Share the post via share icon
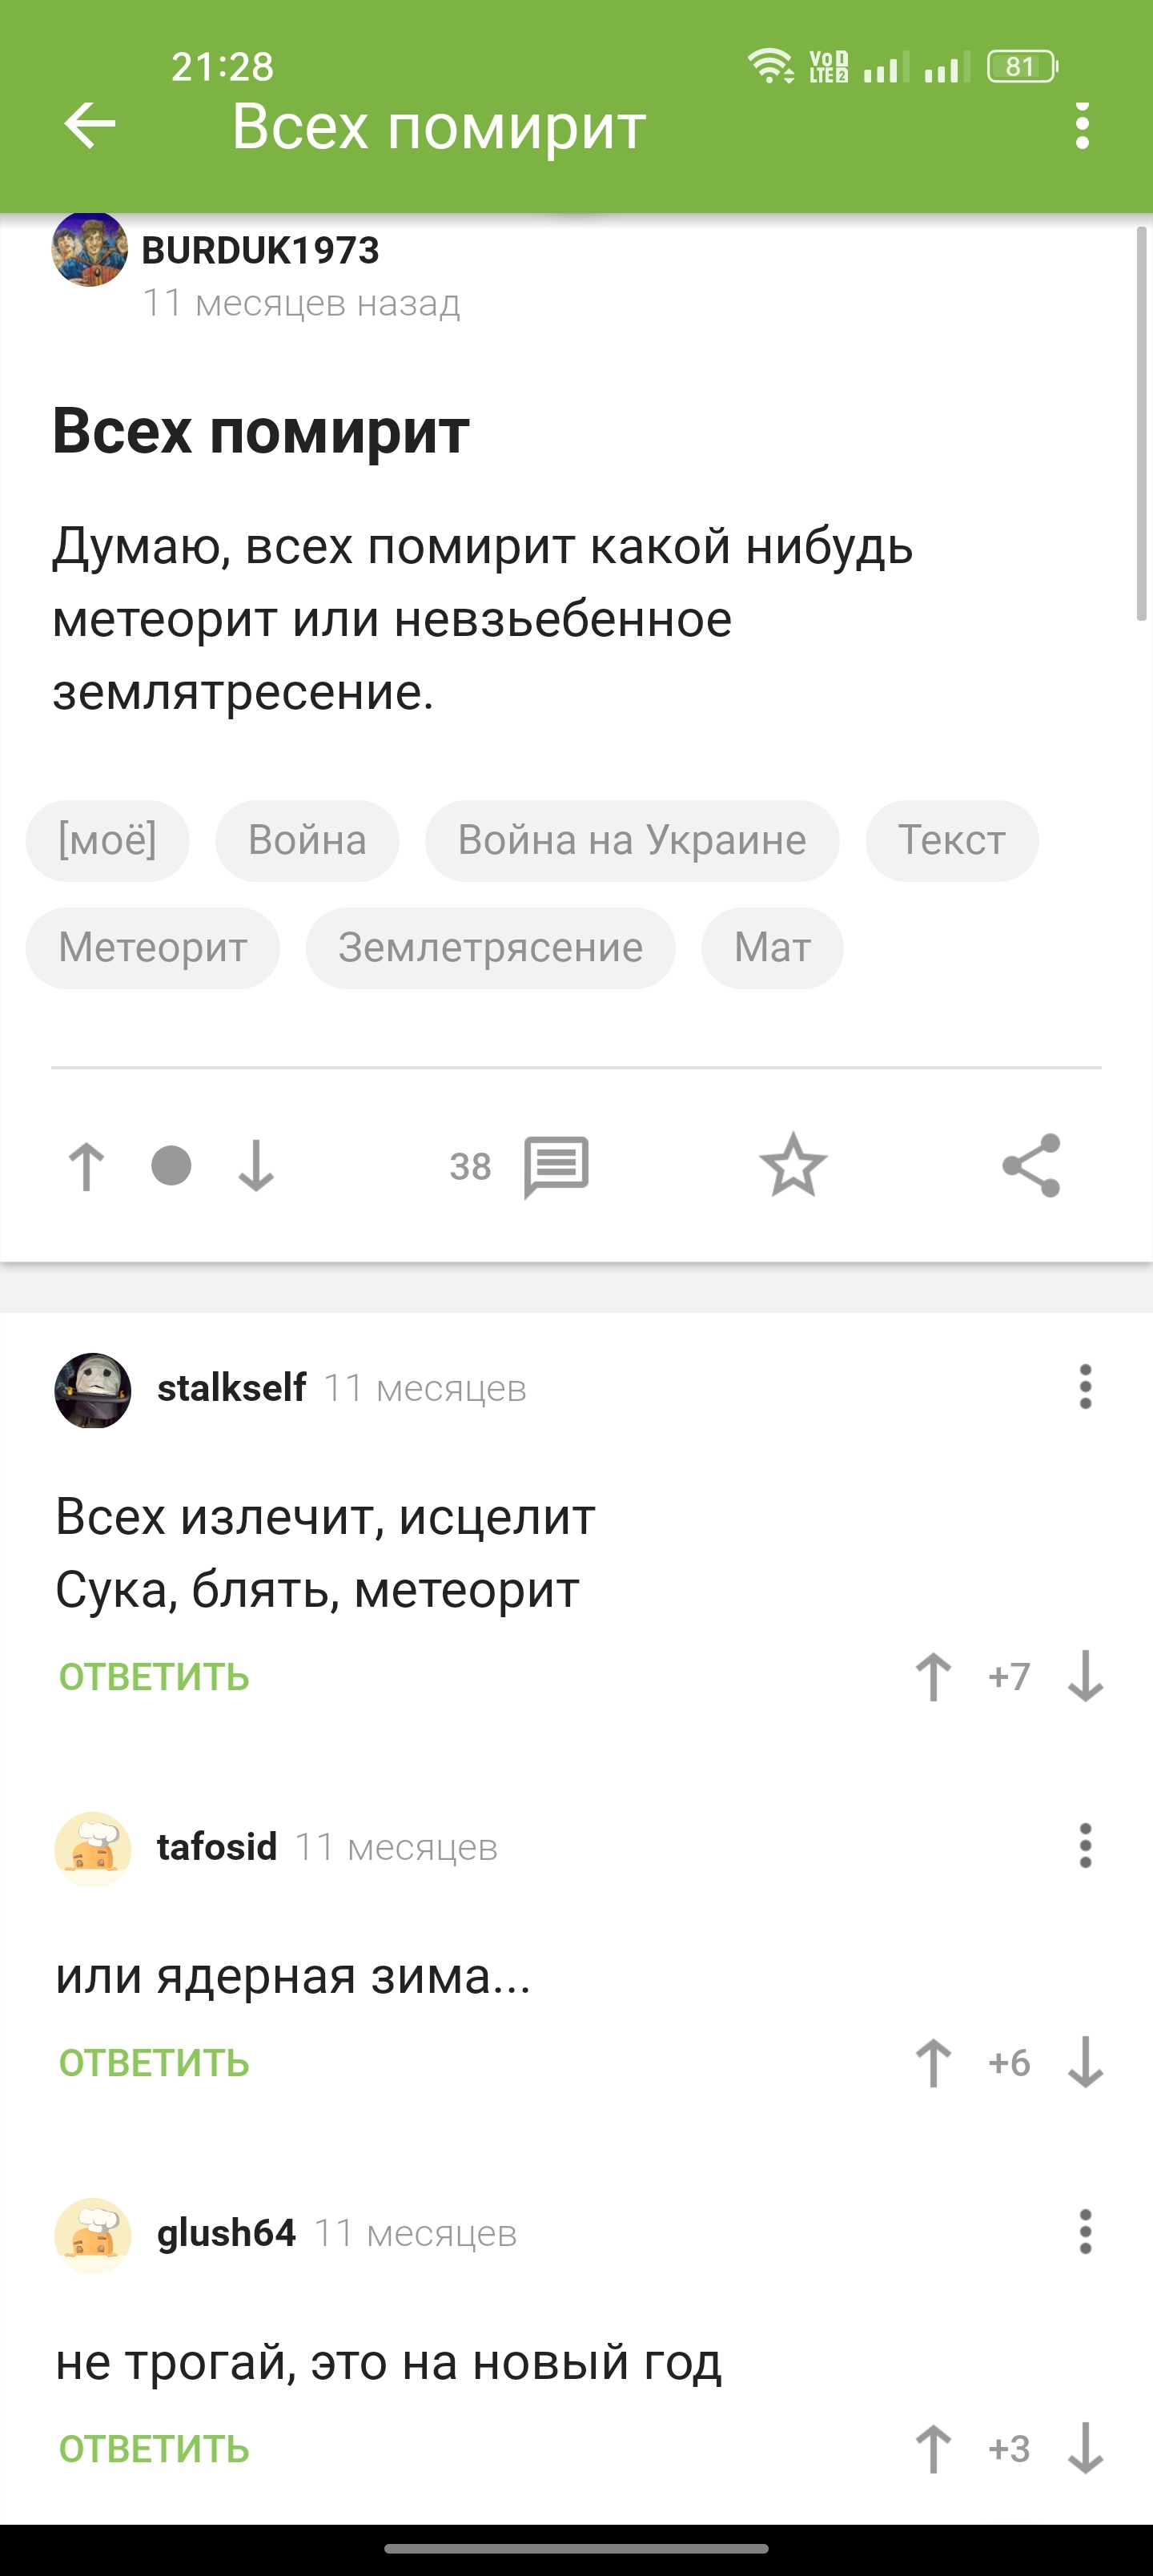1153x2576 pixels. [x=1031, y=1166]
